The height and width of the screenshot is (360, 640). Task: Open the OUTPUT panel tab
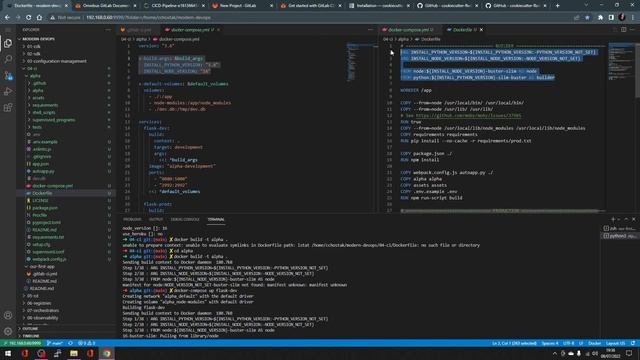pyautogui.click(x=156, y=220)
